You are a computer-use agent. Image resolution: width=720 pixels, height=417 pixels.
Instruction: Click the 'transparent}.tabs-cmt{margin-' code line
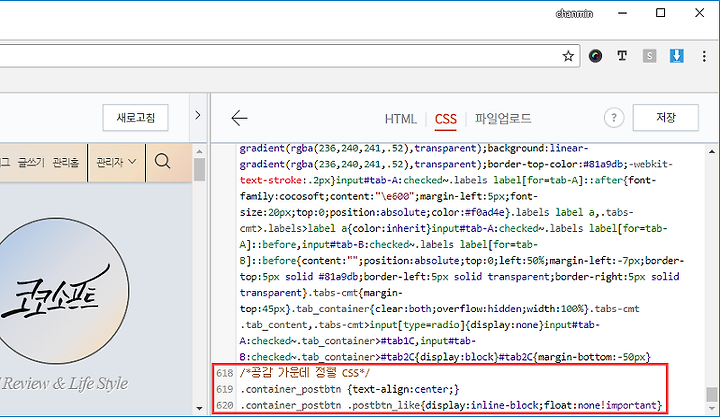tap(321, 293)
